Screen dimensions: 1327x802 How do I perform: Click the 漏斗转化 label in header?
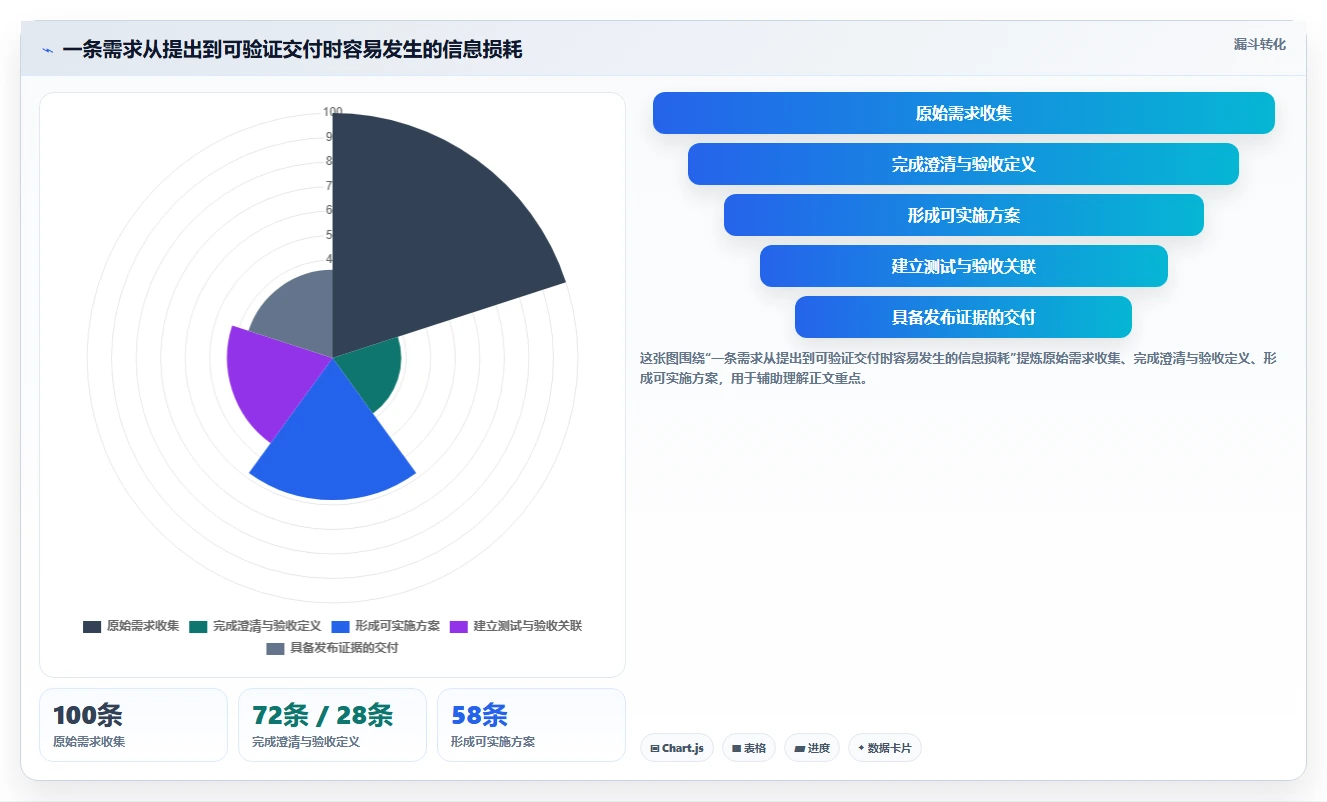1259,44
